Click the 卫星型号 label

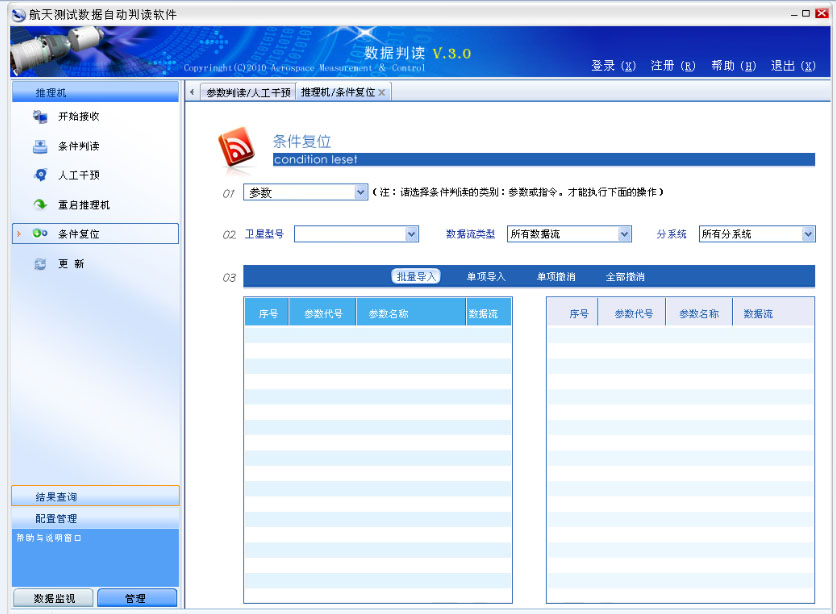point(264,234)
